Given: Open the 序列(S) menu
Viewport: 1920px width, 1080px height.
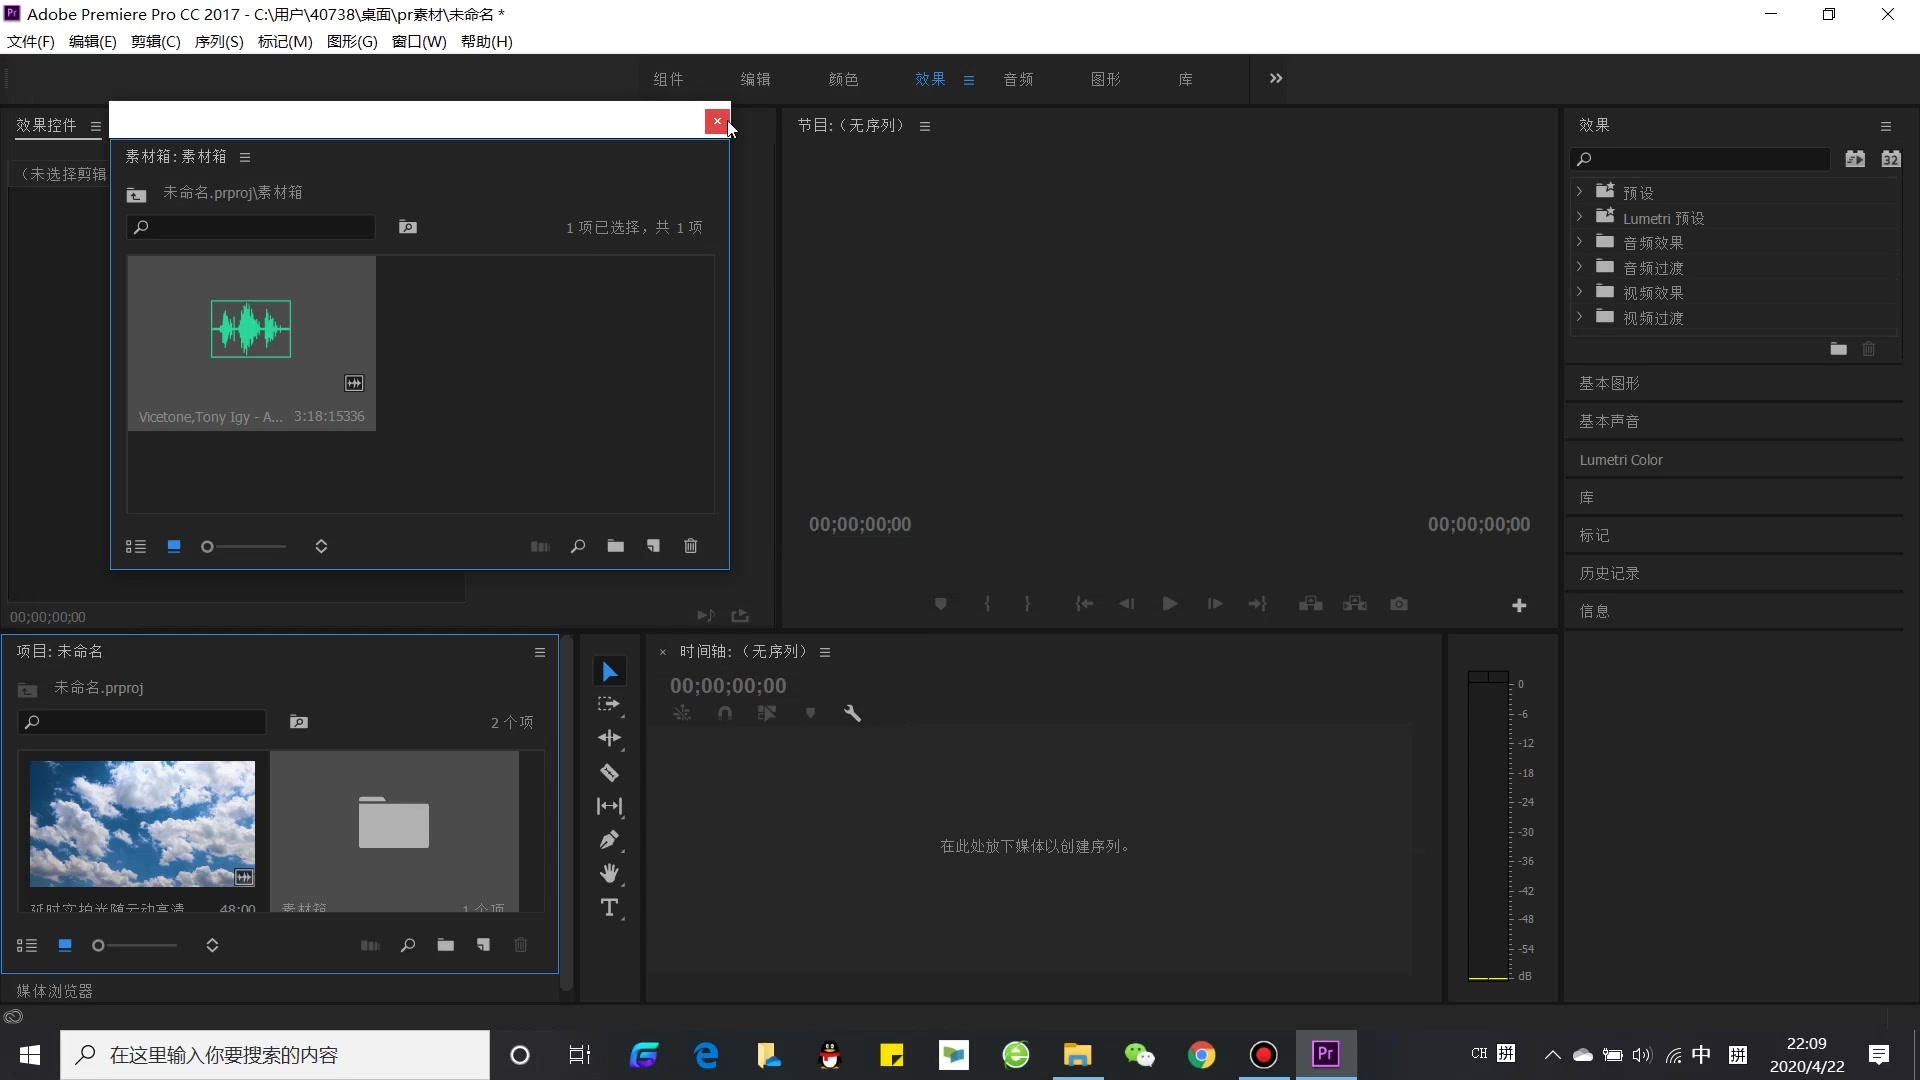Looking at the screenshot, I should [219, 41].
